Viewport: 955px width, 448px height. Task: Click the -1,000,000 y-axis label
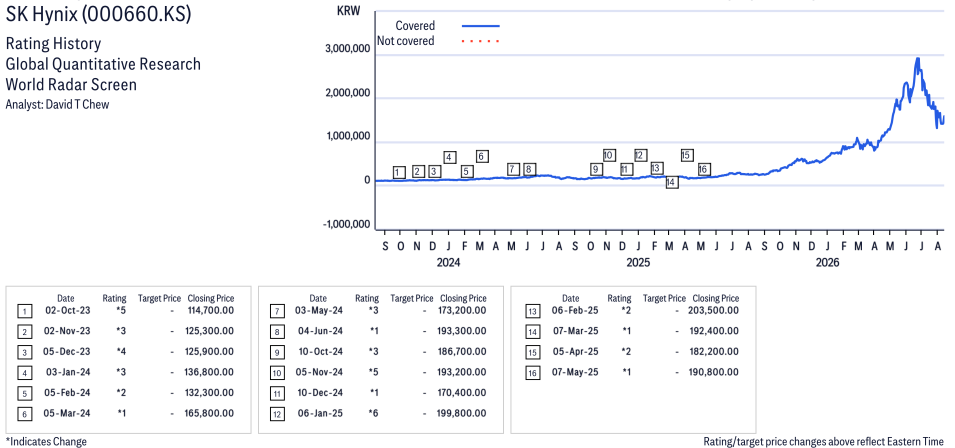pos(347,225)
